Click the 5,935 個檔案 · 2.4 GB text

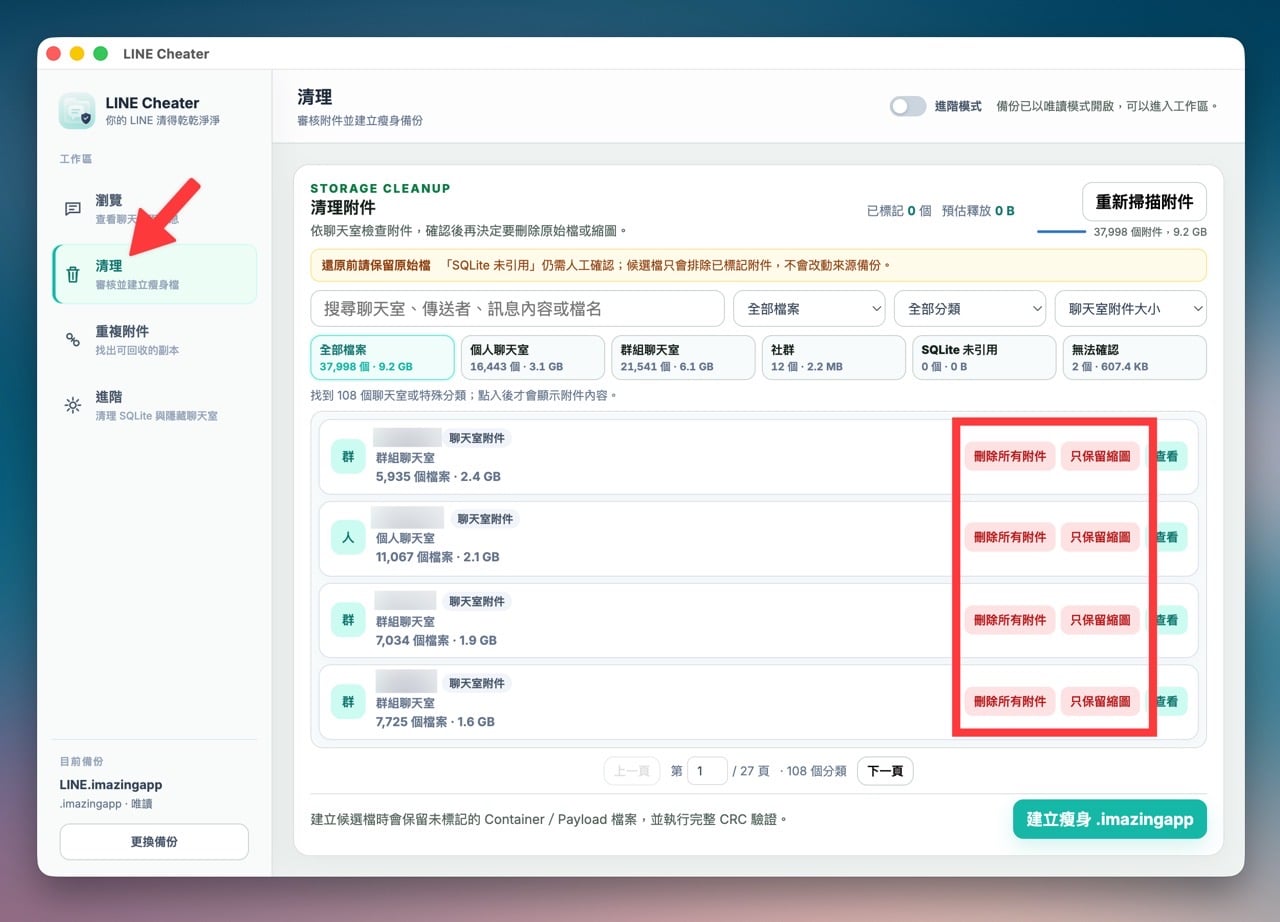click(x=438, y=477)
